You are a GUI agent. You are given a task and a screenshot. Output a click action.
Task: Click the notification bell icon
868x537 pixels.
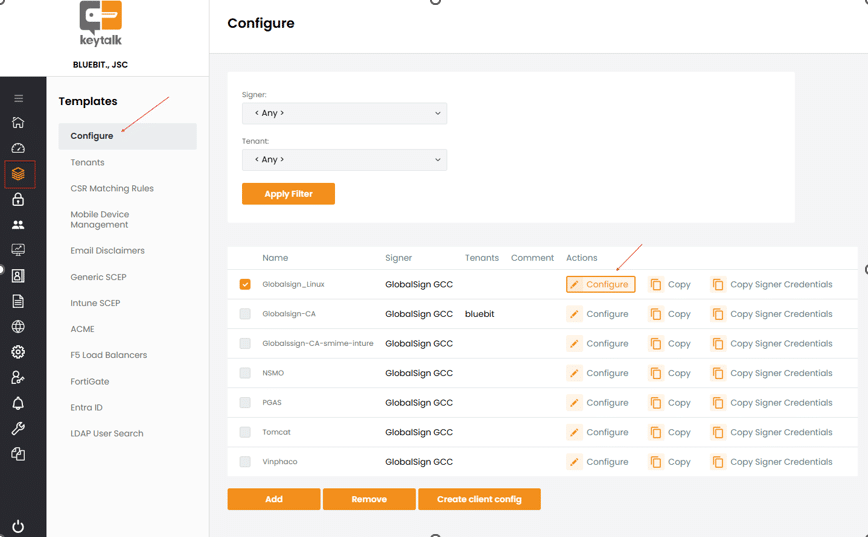tap(18, 403)
